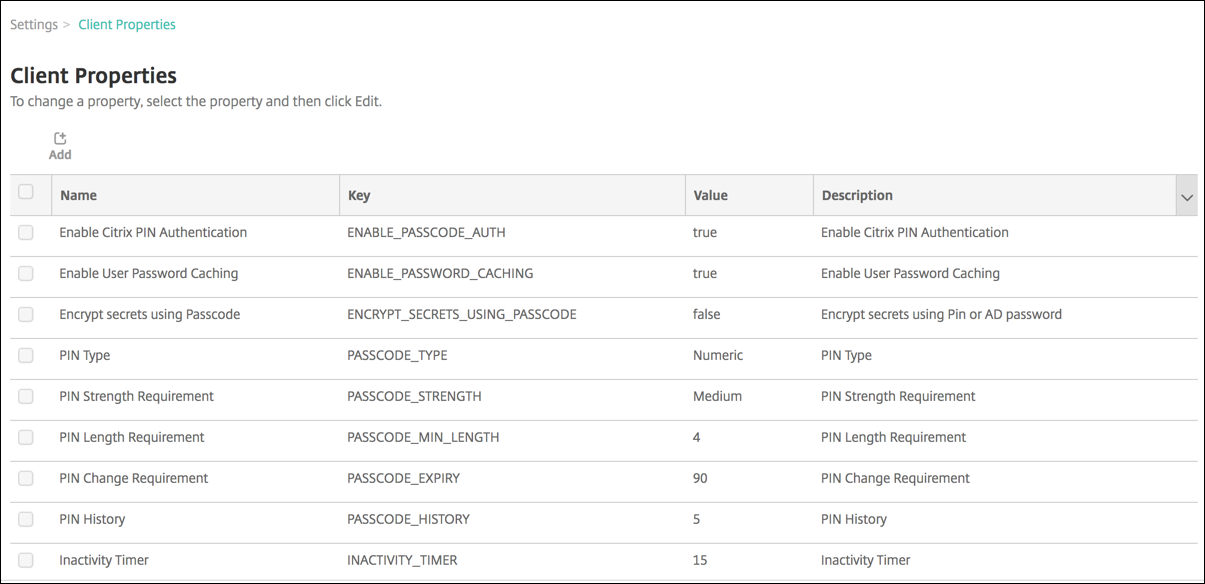Image resolution: width=1205 pixels, height=584 pixels.
Task: Sort table by Name column header
Action: point(78,196)
